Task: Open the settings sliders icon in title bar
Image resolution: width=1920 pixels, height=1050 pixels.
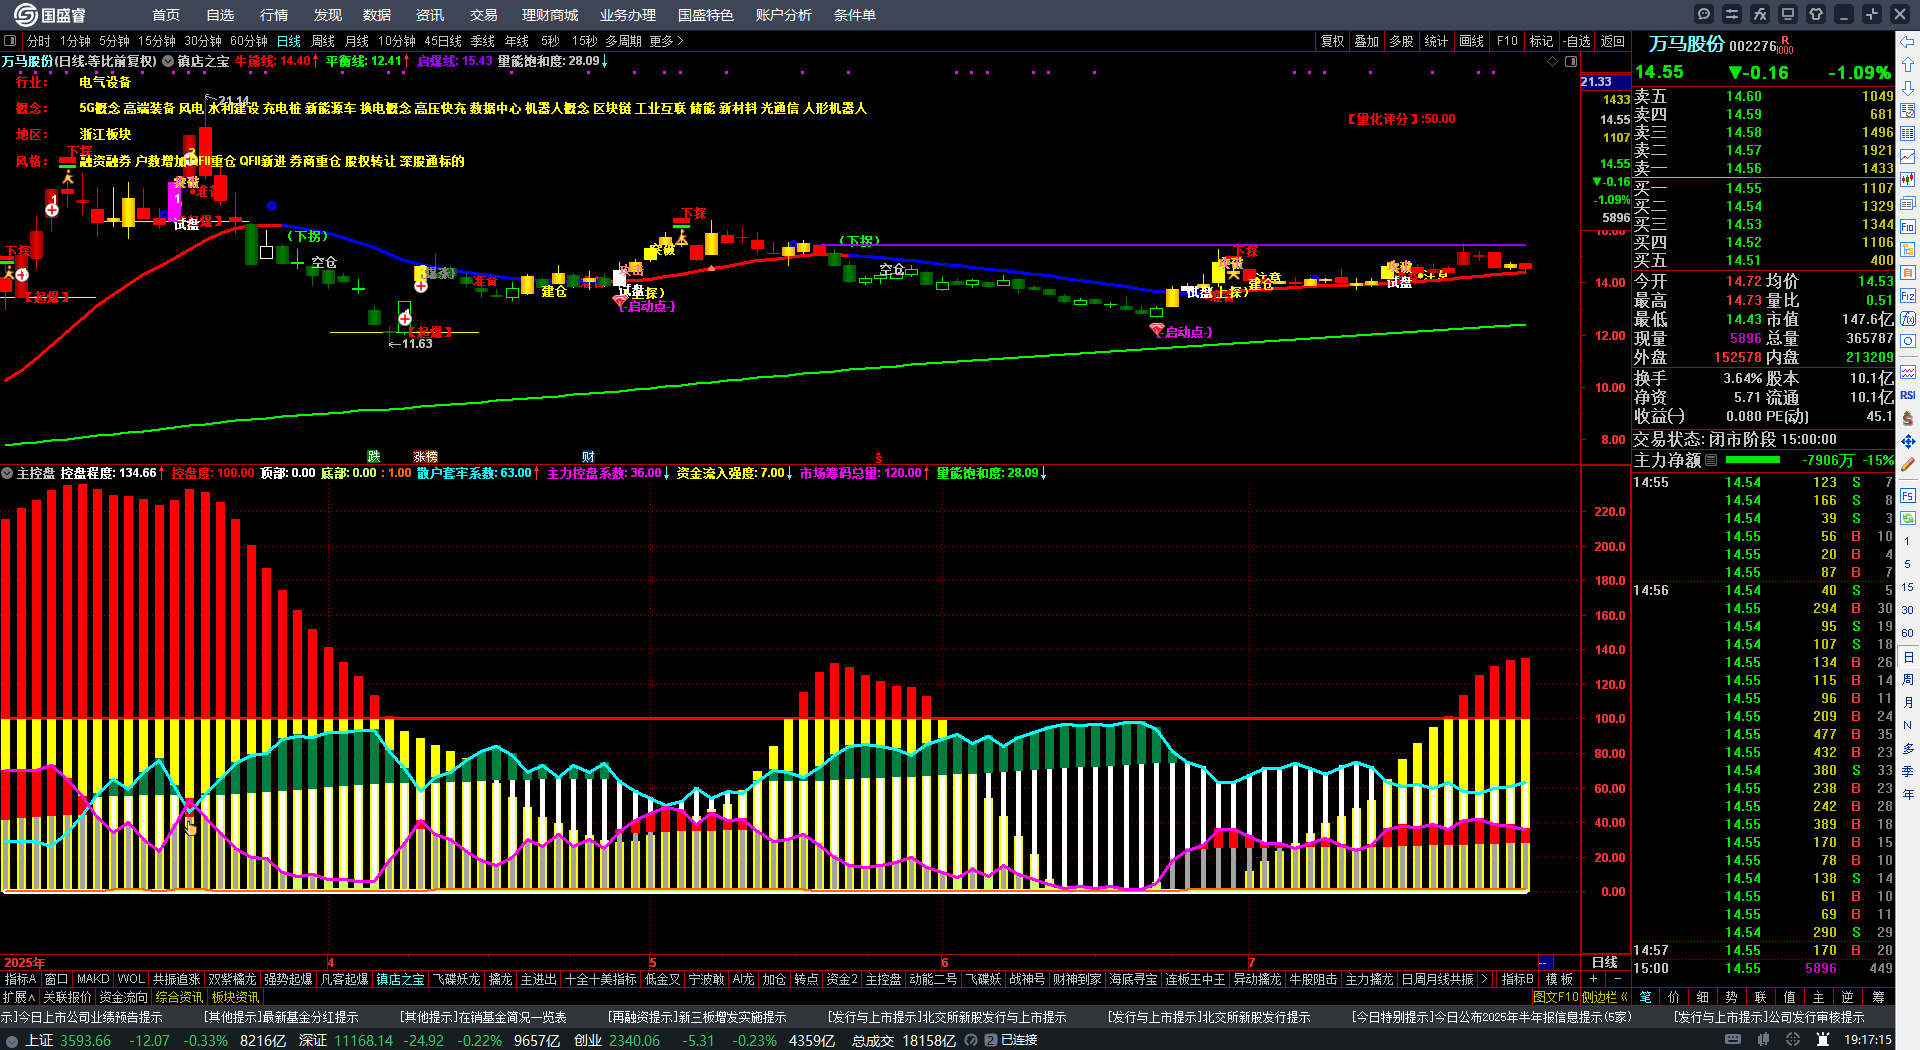Action: (x=1732, y=14)
